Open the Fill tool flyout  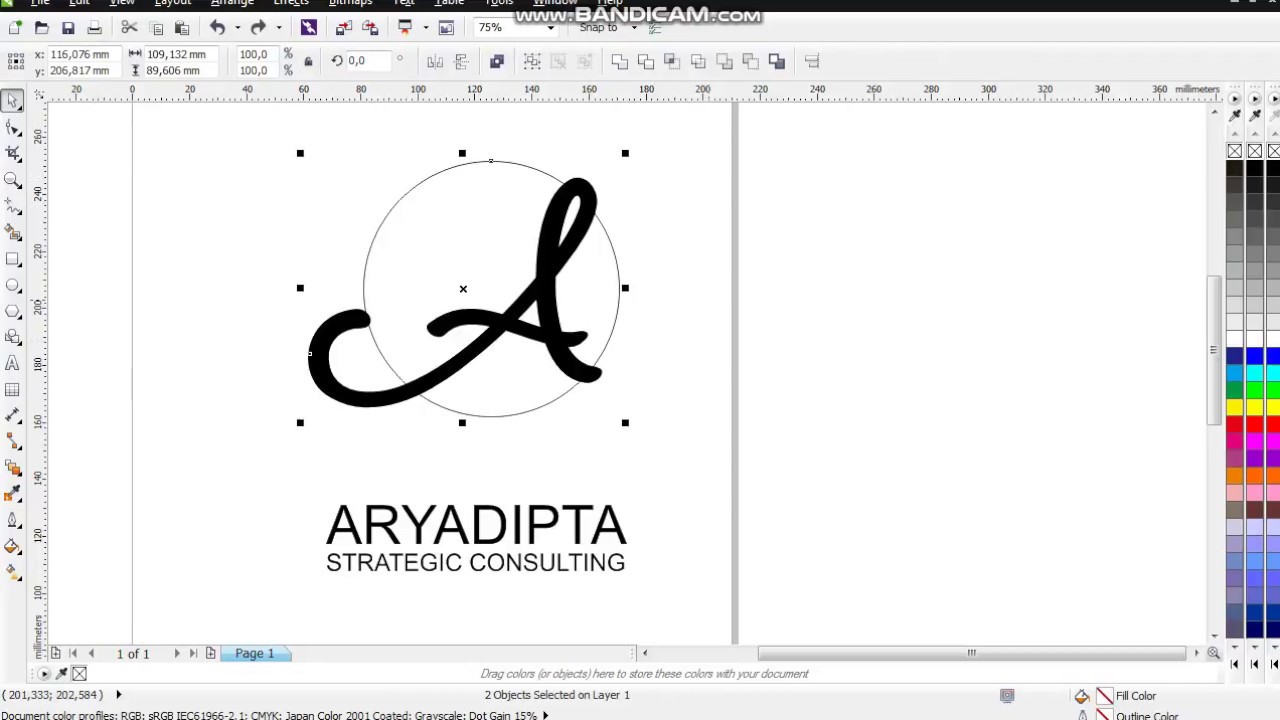click(12, 547)
